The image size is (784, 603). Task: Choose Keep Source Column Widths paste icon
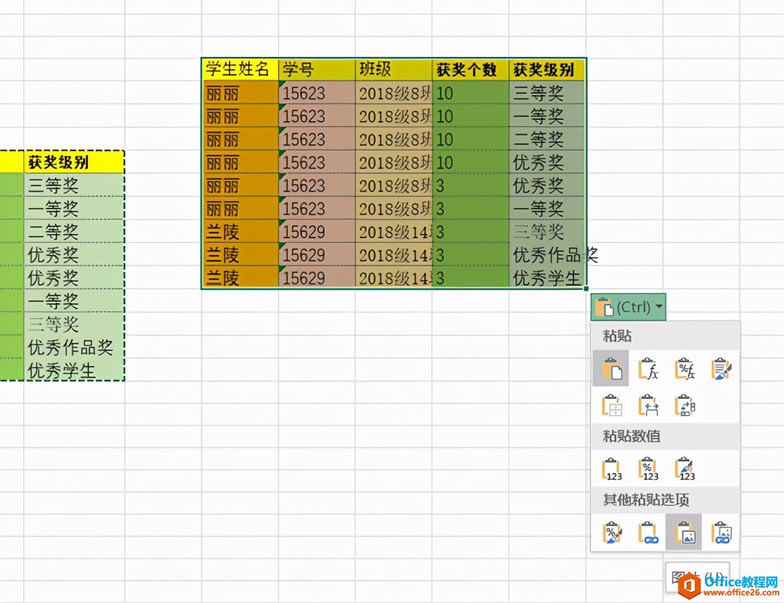pos(648,405)
